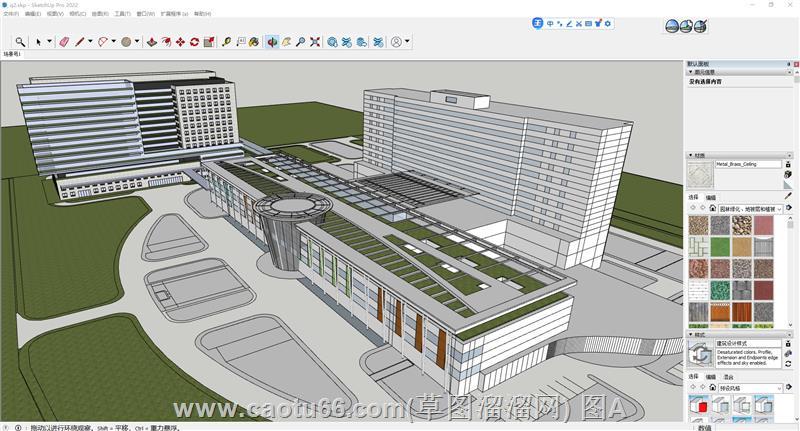Select the Offset tool
Viewport: 800px width, 431px height.
[166, 42]
